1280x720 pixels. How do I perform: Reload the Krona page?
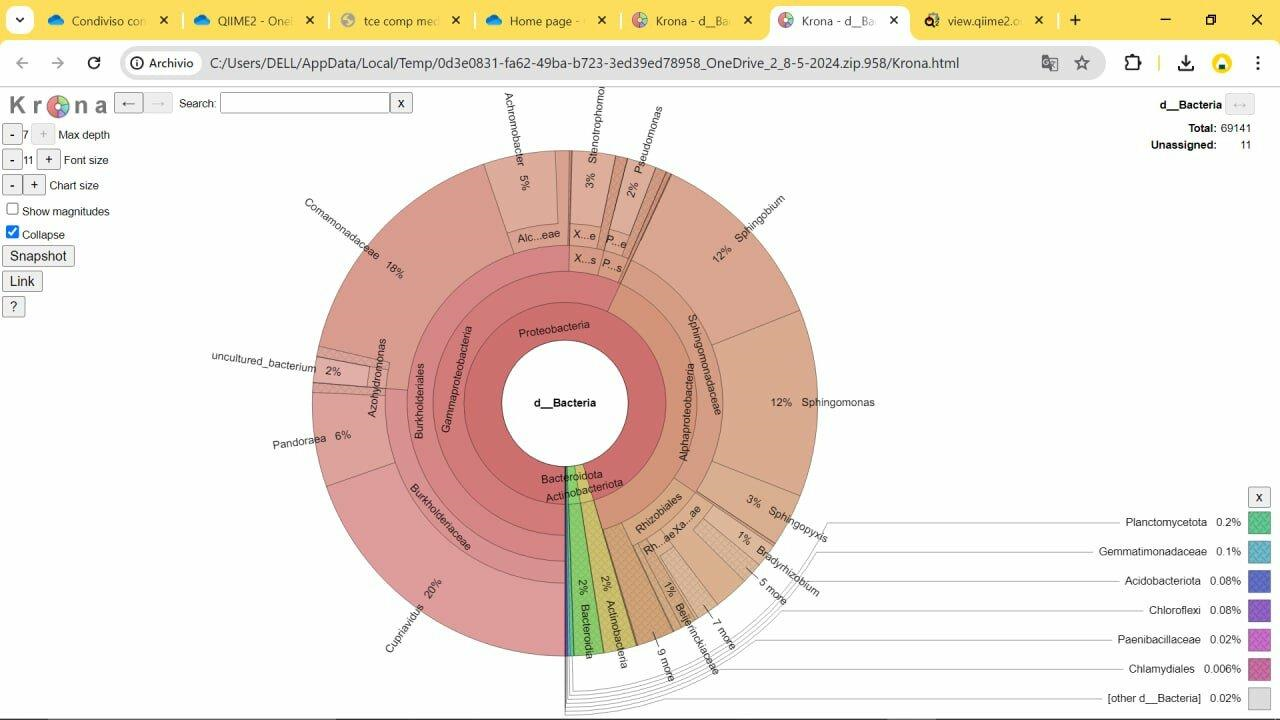(94, 63)
